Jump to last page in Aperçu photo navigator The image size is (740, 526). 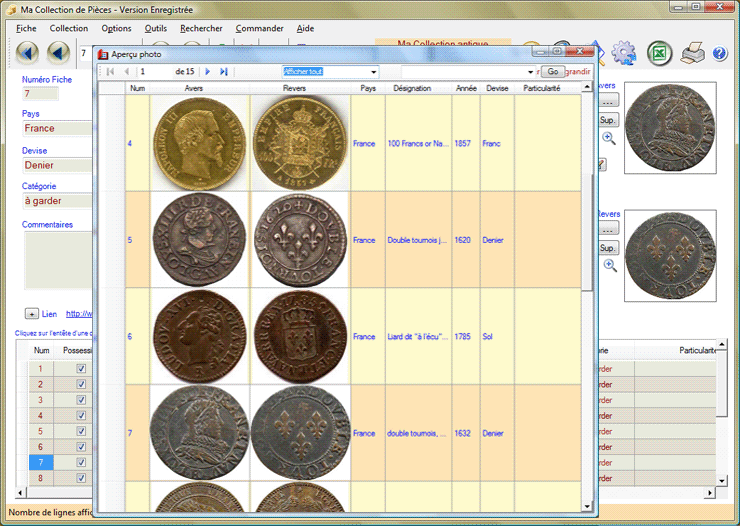click(x=224, y=72)
